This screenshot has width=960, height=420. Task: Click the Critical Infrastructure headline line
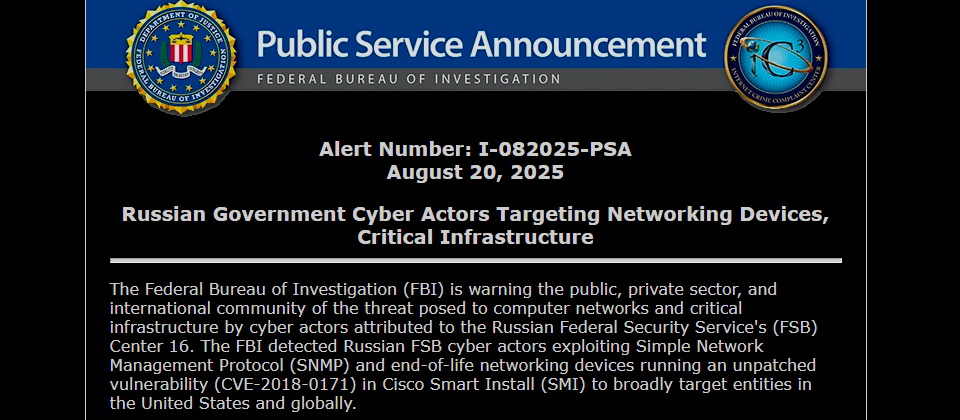click(x=475, y=237)
